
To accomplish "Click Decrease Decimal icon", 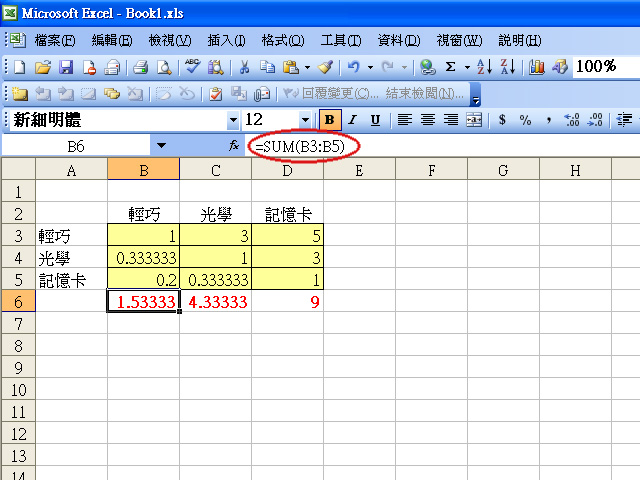I will (x=595, y=120).
